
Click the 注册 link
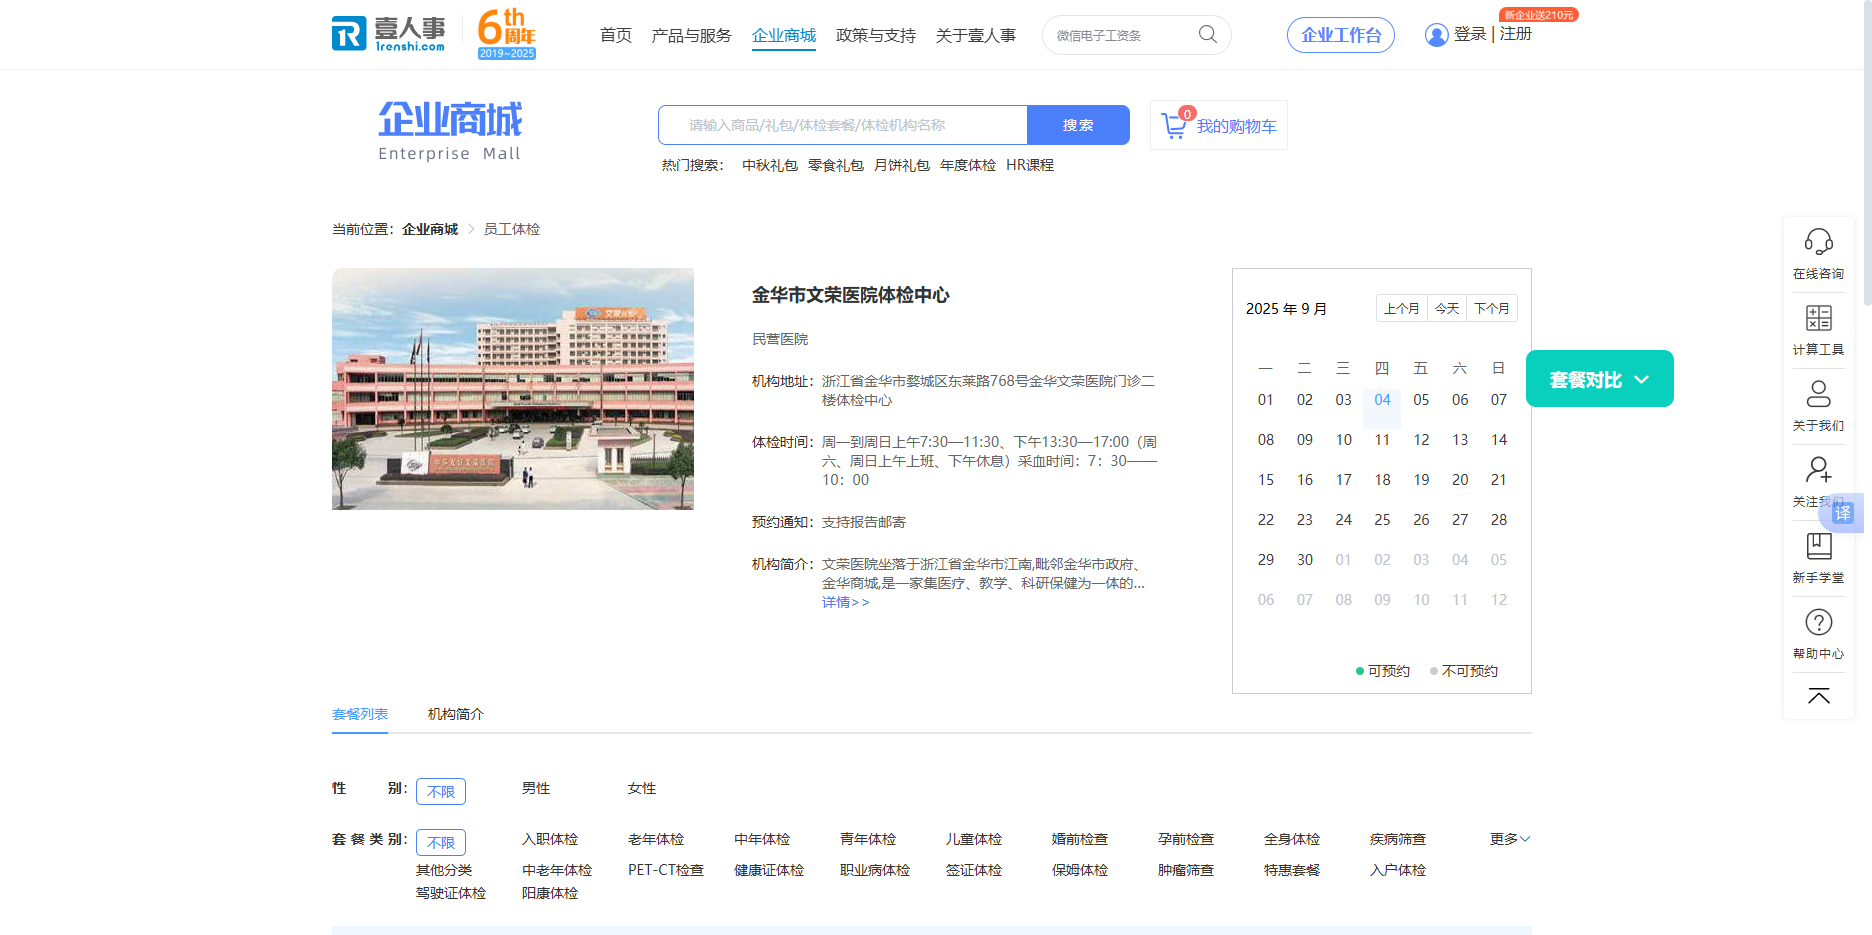1516,34
